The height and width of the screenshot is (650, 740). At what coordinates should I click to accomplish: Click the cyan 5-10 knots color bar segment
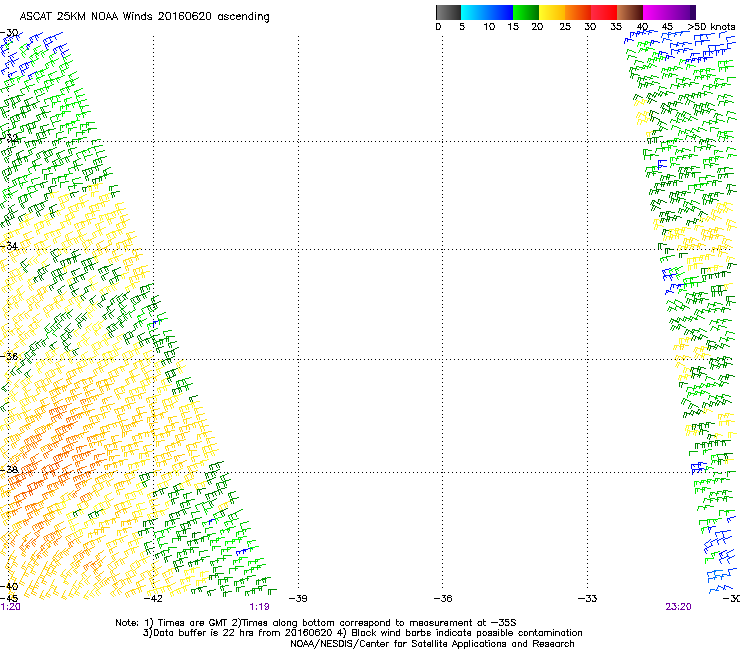[474, 12]
